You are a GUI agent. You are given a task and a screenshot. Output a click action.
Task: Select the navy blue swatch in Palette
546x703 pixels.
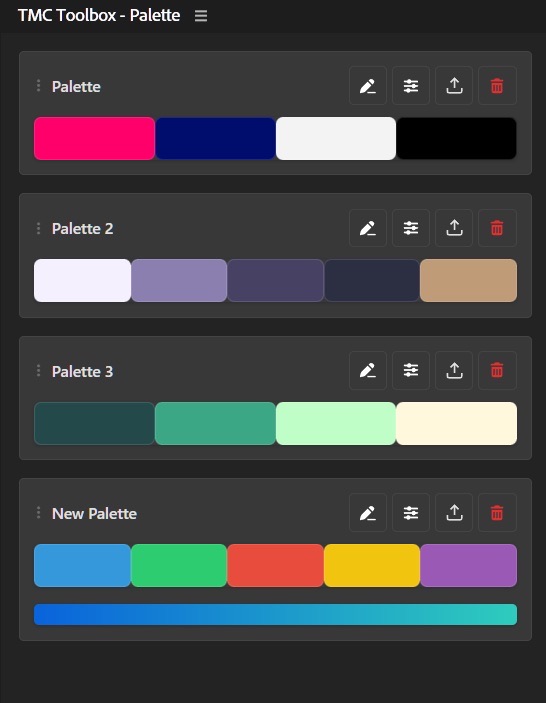(x=215, y=138)
